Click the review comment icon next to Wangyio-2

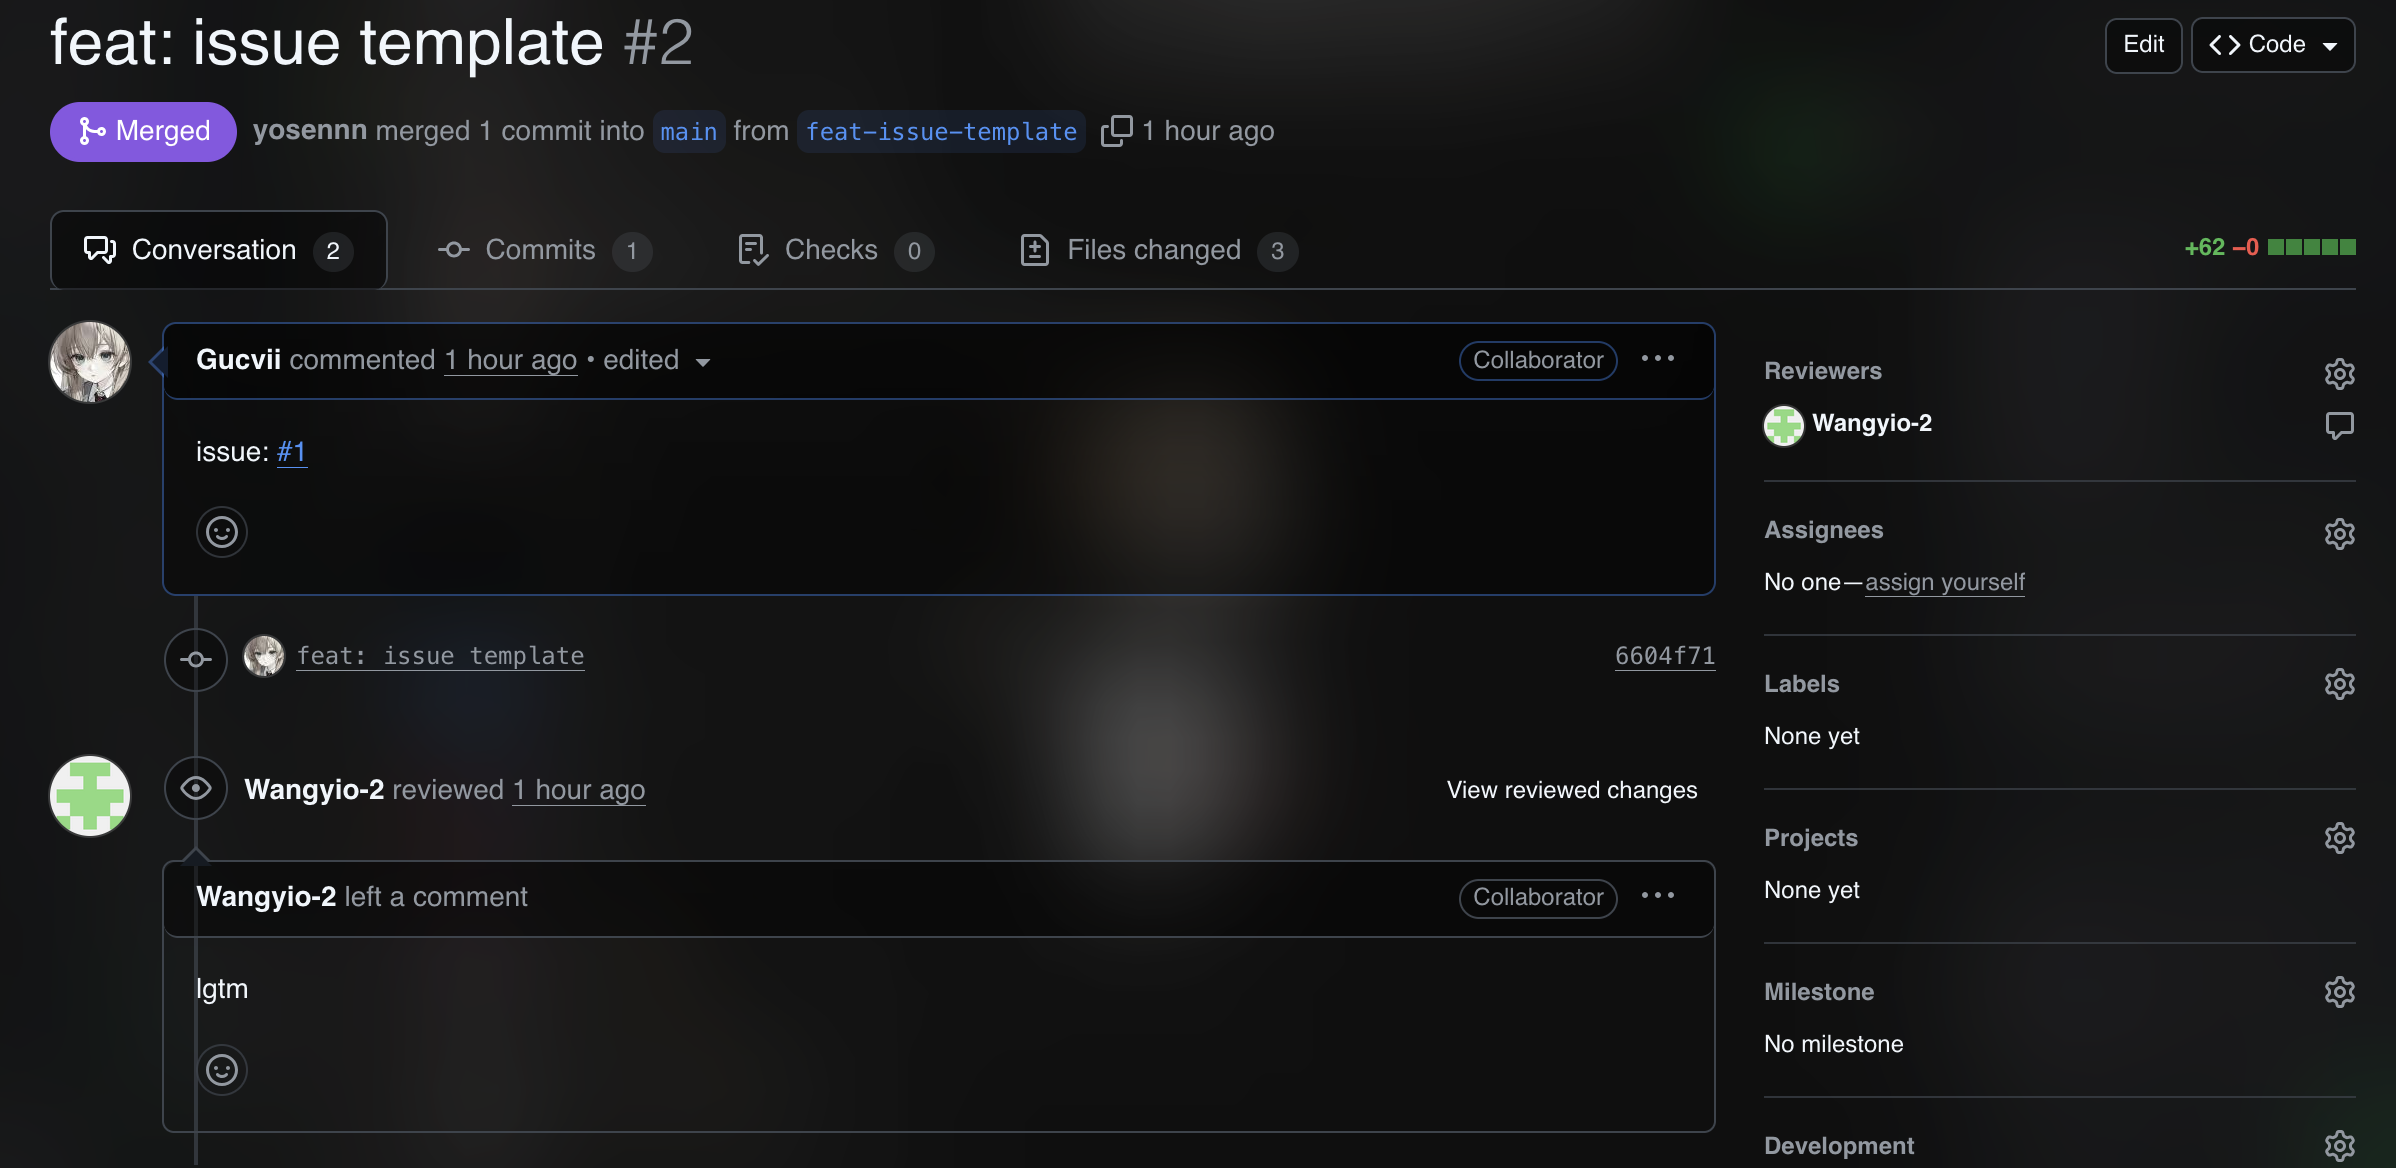tap(2339, 425)
